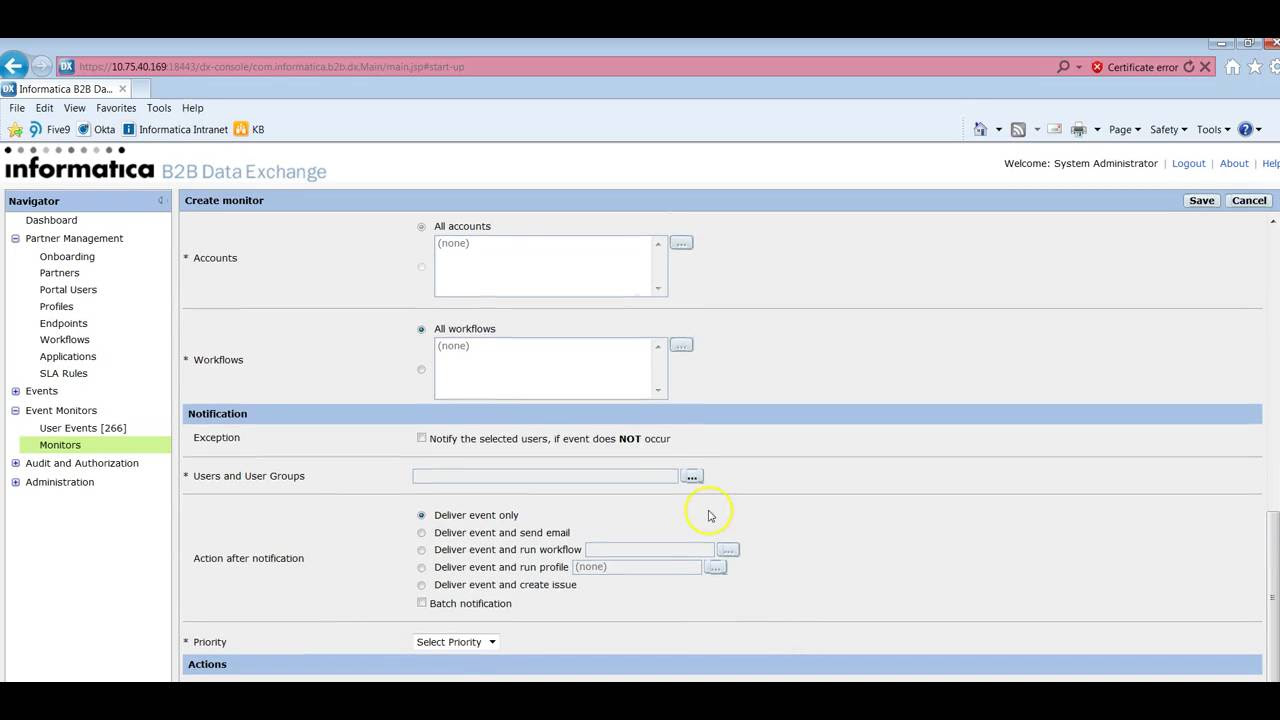This screenshot has width=1280, height=720.
Task: Click the Logout link
Action: coord(1189,164)
